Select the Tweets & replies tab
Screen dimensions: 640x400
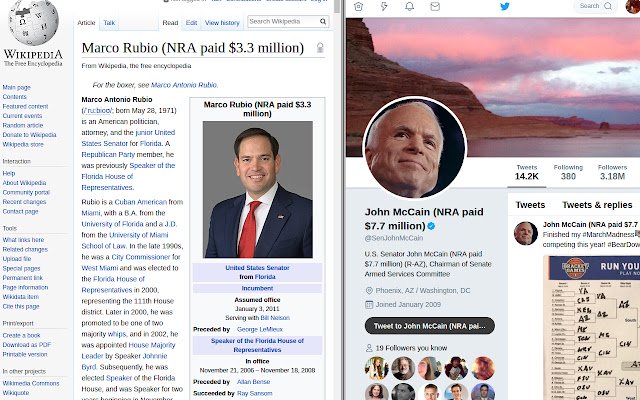(x=597, y=205)
